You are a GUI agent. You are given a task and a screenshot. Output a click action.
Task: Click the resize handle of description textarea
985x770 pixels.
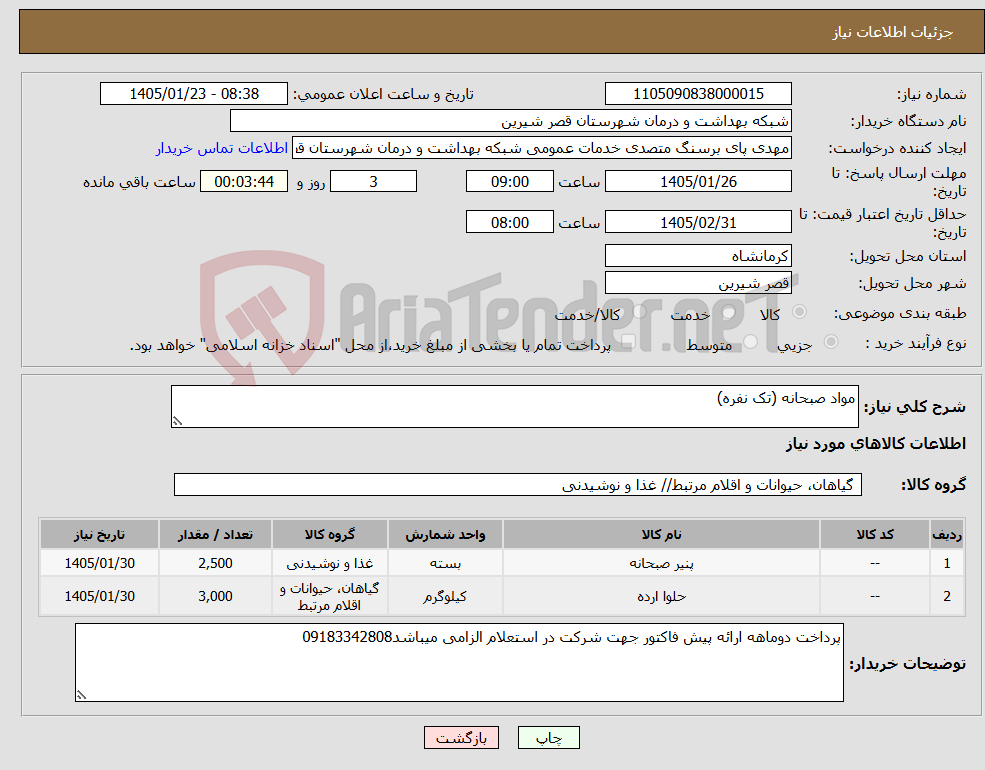177,421
